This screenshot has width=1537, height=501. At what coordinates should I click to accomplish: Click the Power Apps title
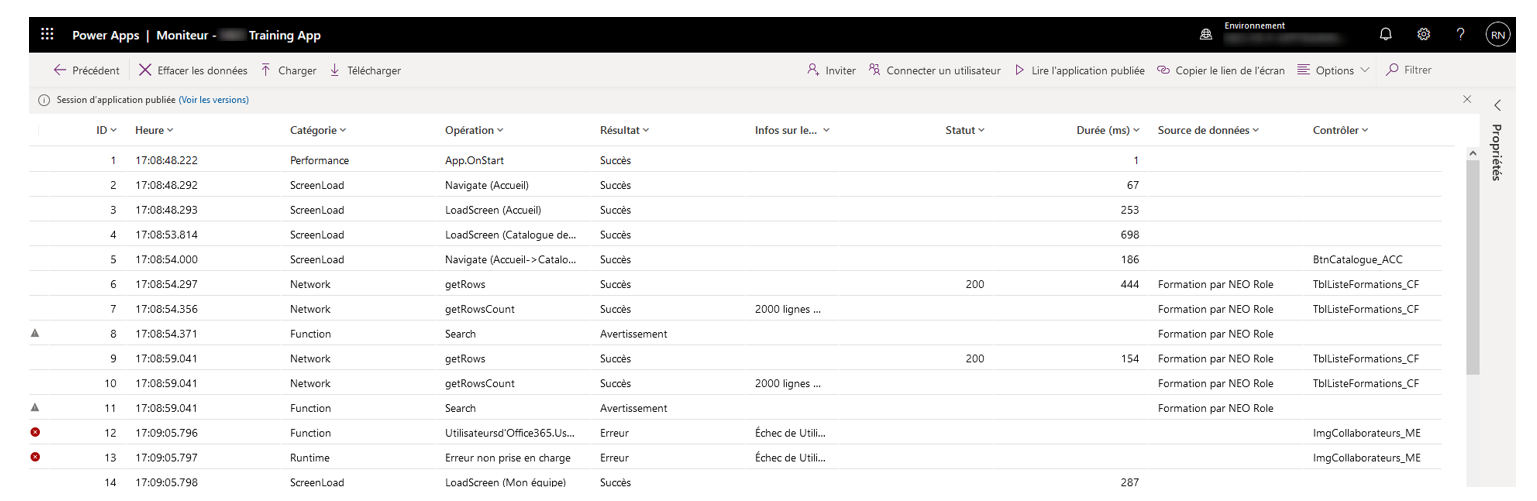tap(105, 35)
